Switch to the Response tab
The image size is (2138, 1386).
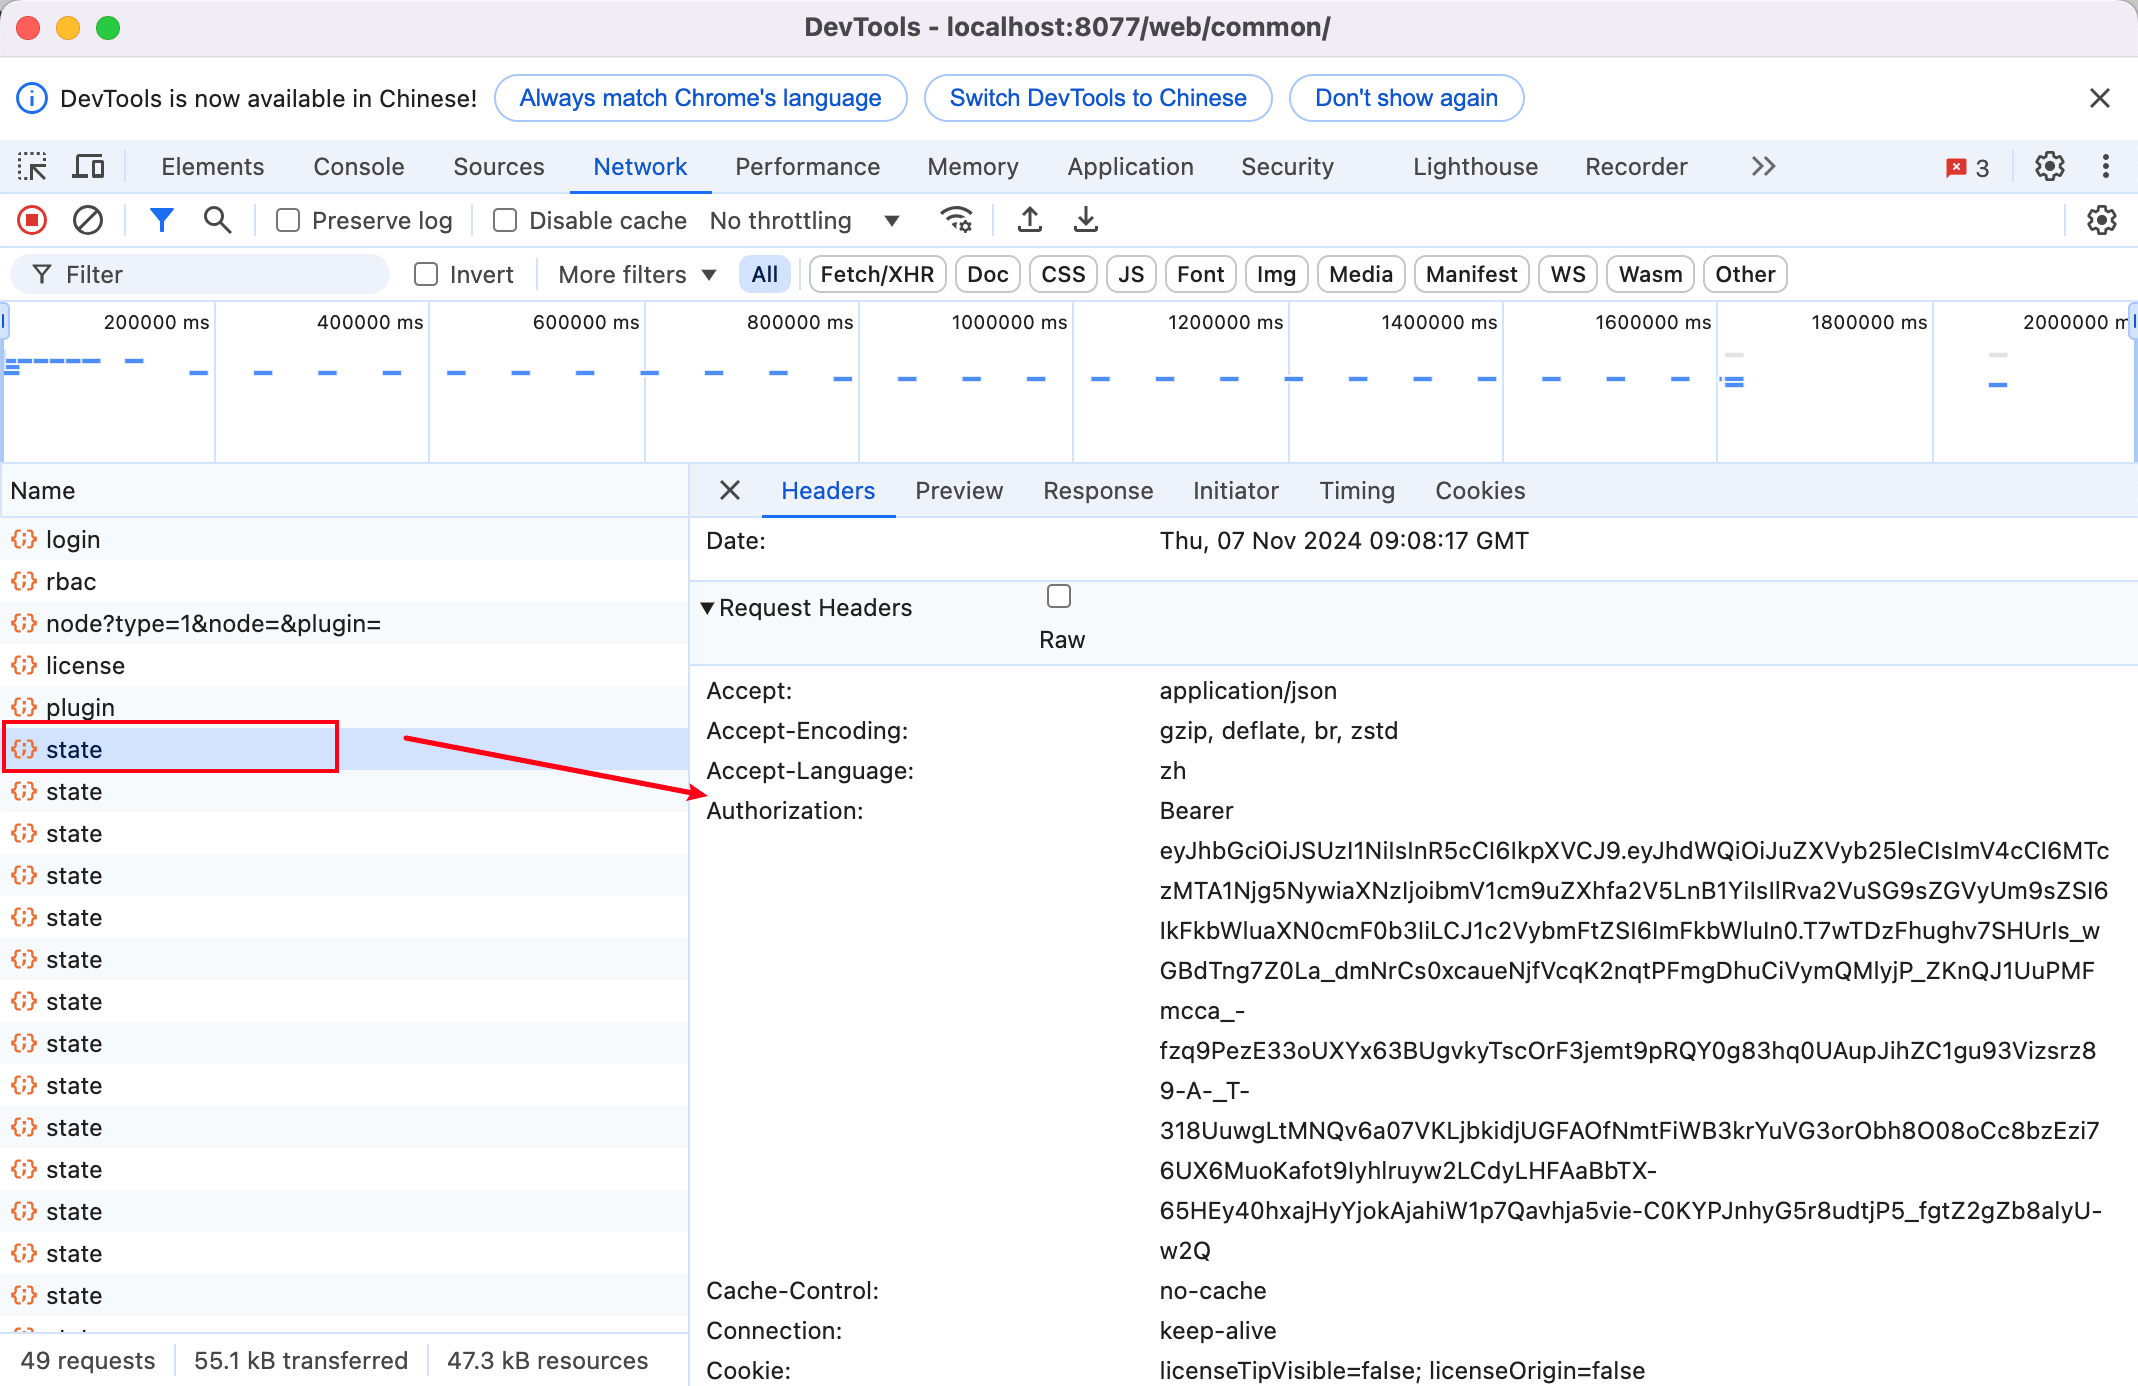pos(1097,491)
